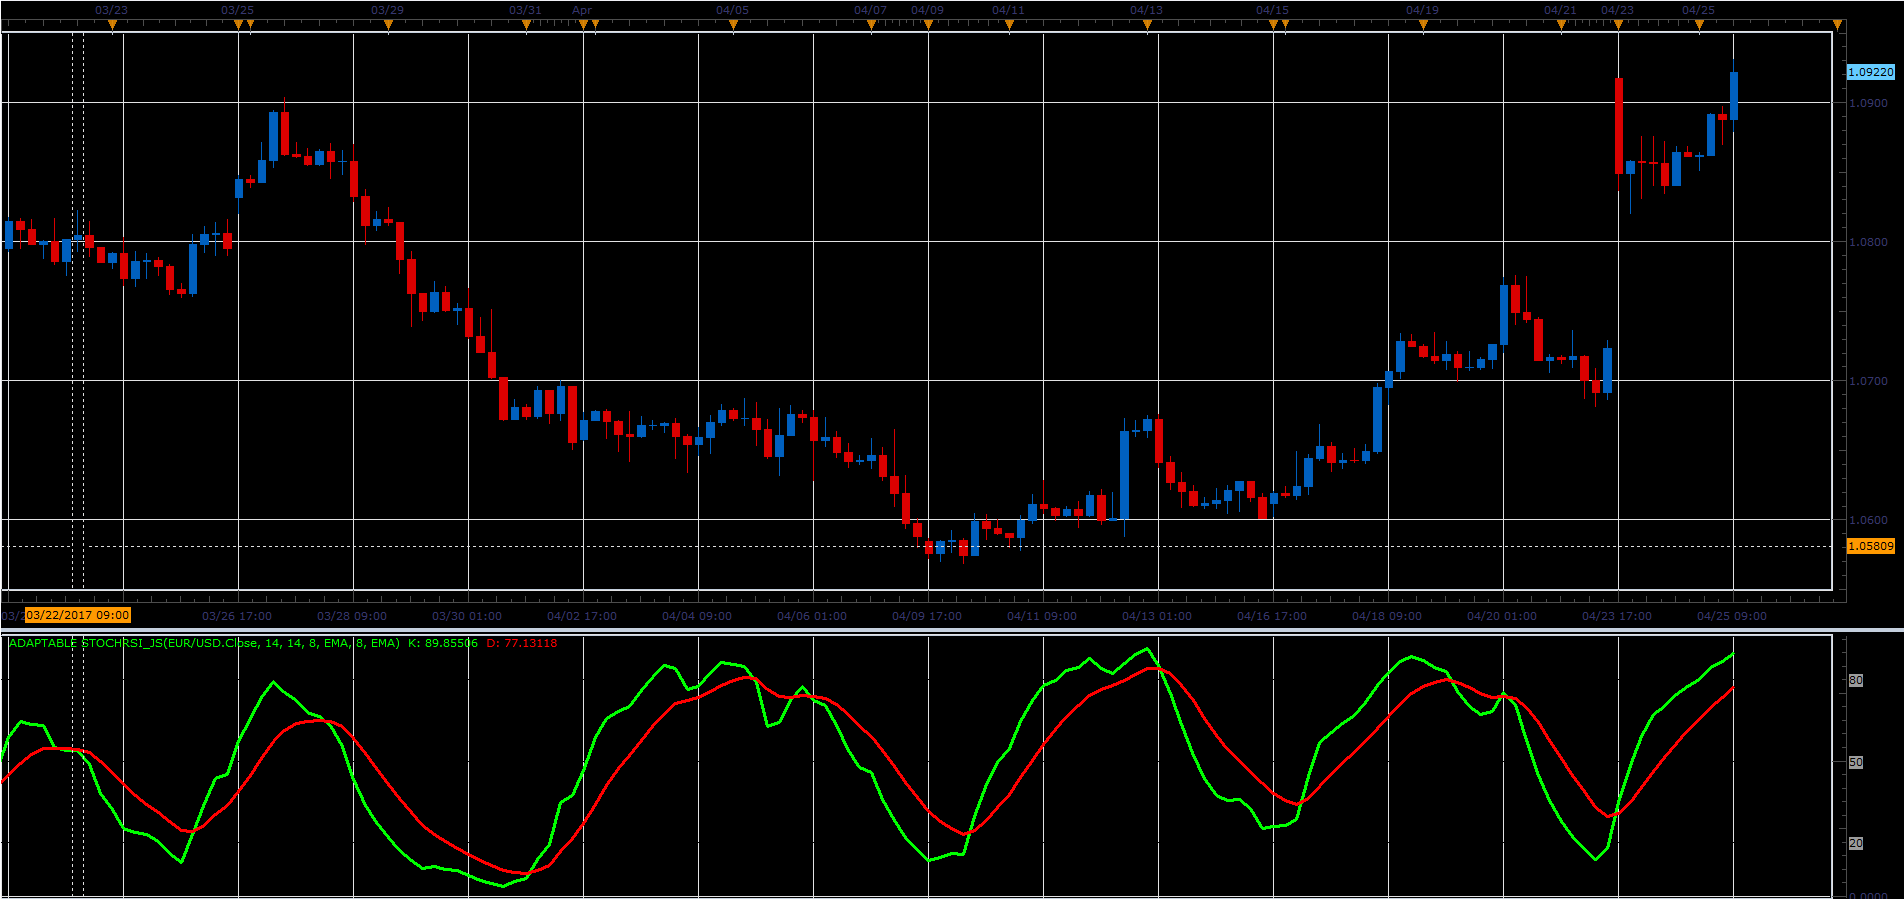Click the 03/26 17:00 time axis label
Screen dimensions: 1904x899
[x=237, y=616]
